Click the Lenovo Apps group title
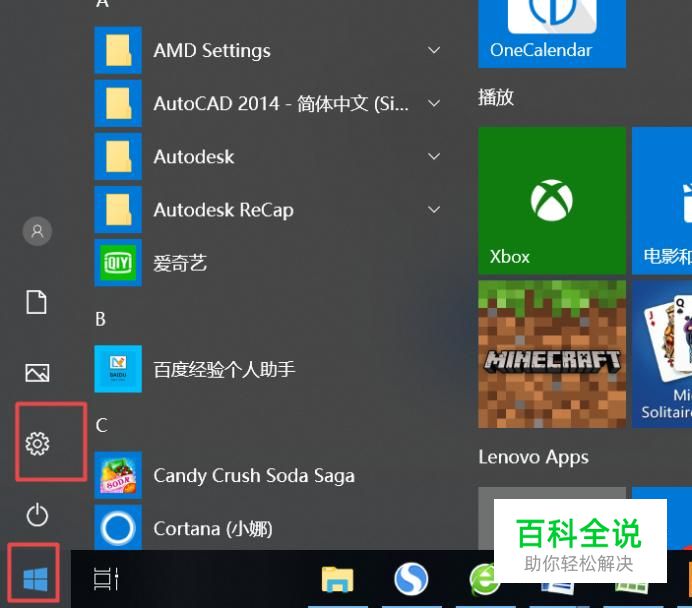 coord(534,458)
